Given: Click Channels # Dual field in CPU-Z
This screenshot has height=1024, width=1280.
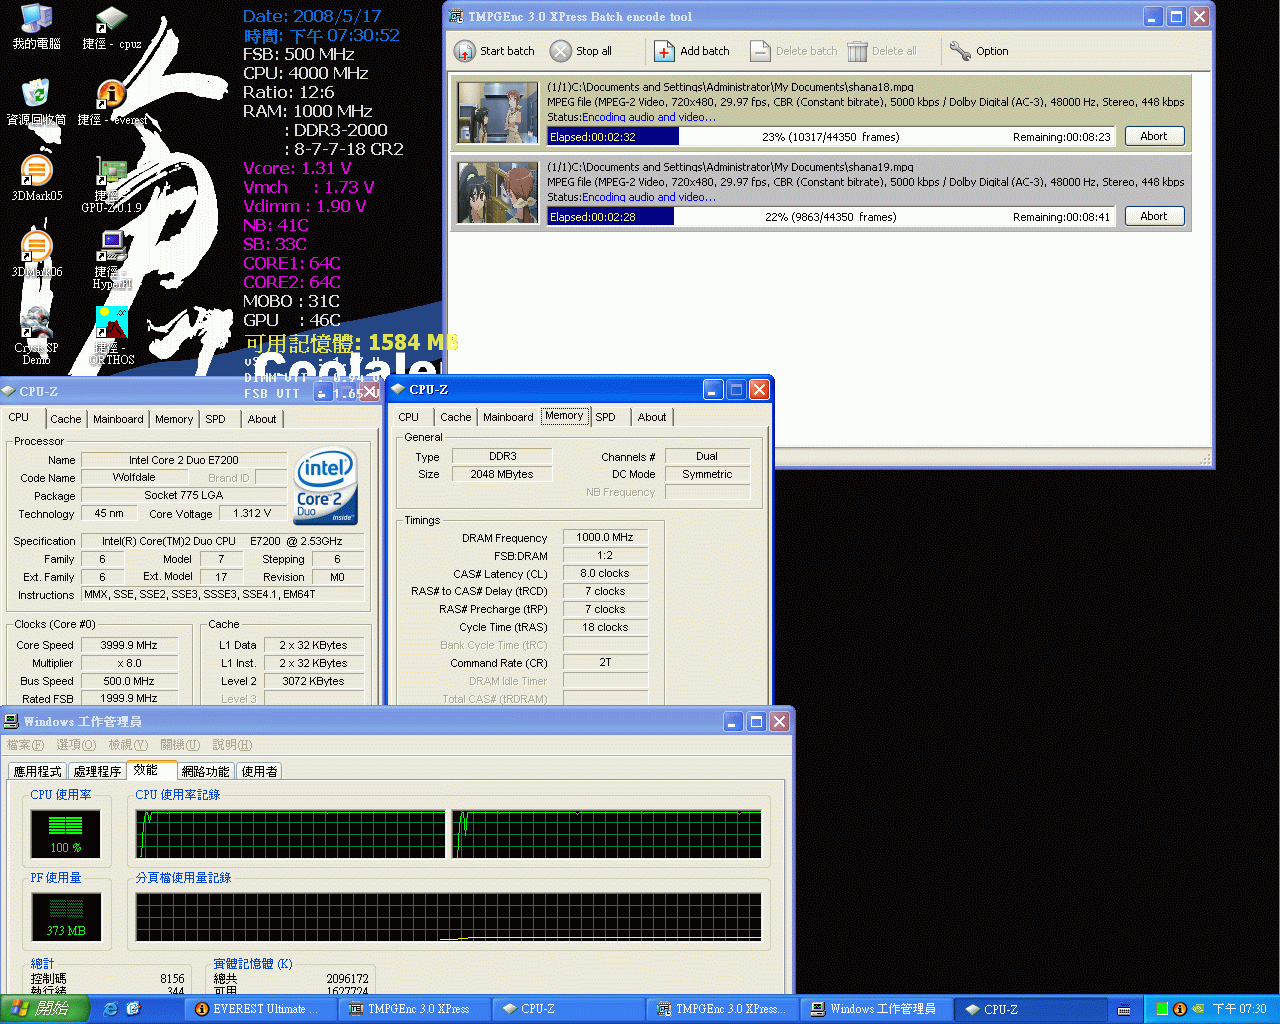Looking at the screenshot, I should click(707, 456).
